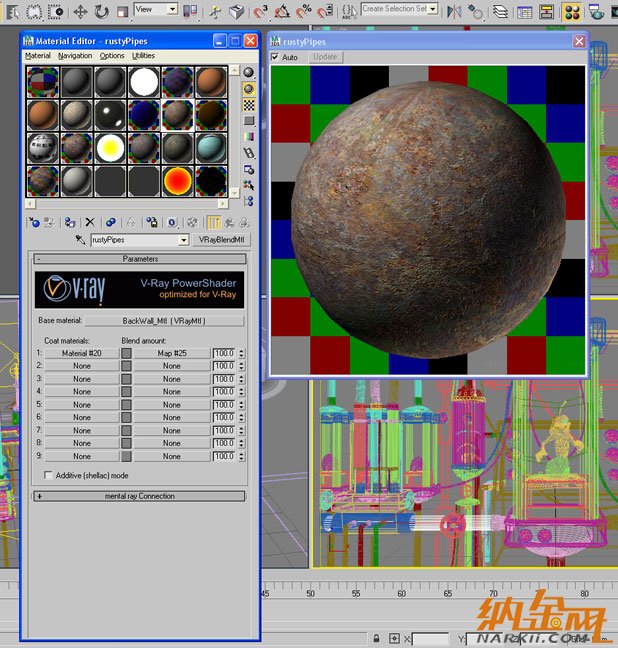
Task: Adjust coat 9 blend amount spinner
Action: point(242,456)
